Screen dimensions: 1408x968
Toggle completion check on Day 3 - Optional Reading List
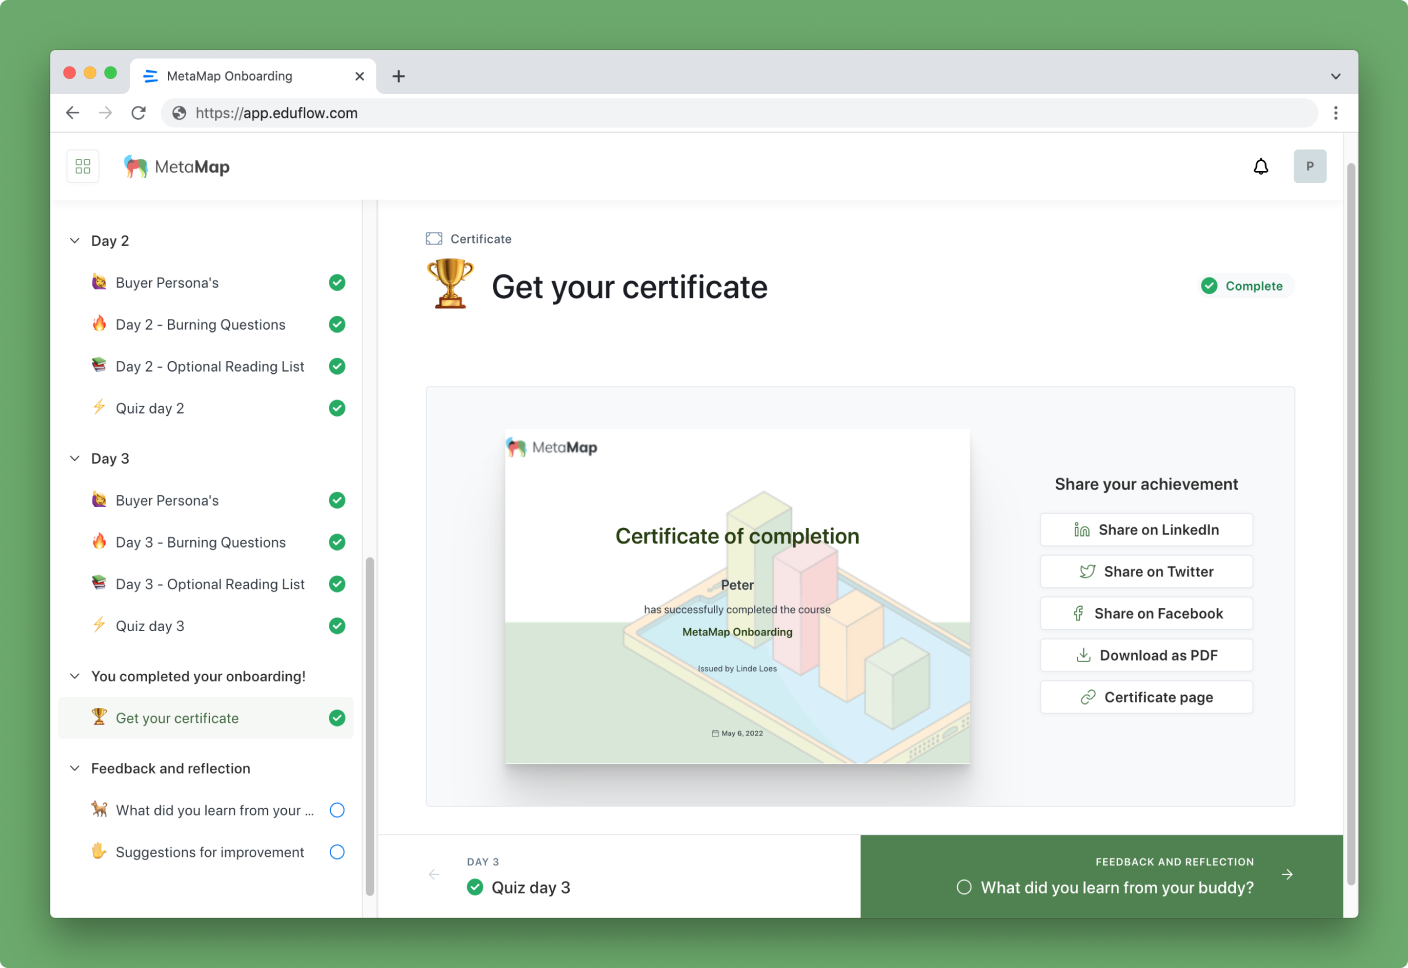click(337, 585)
